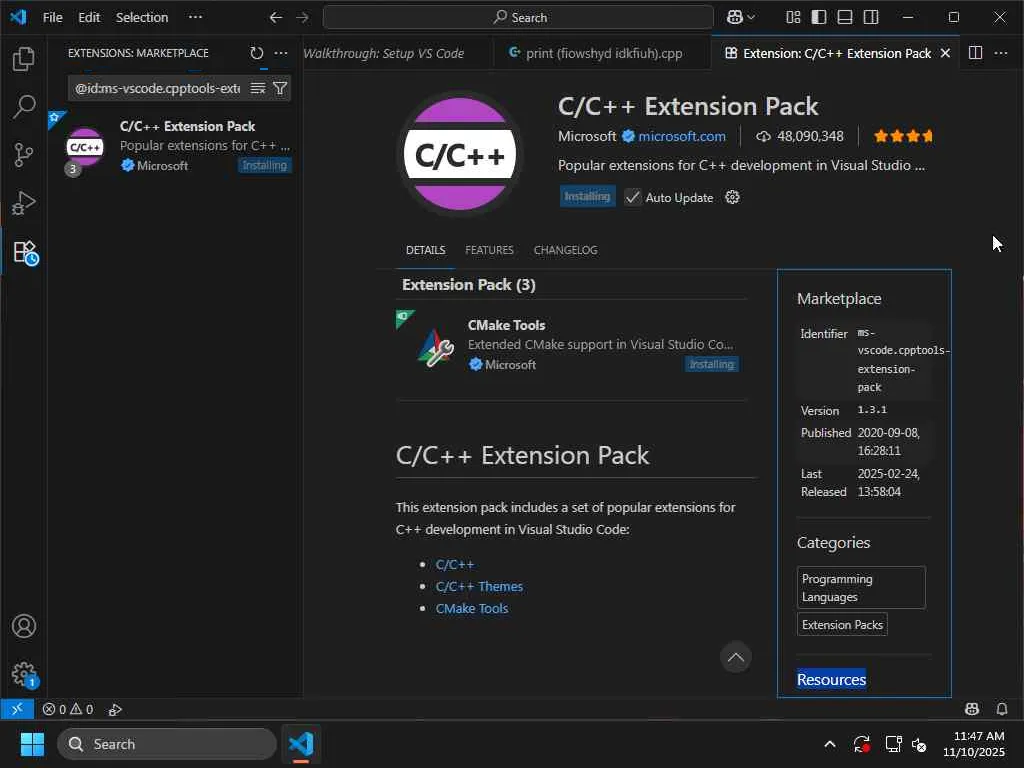This screenshot has width=1024, height=768.
Task: Open the CMake Tools pack item
Action: (571, 345)
